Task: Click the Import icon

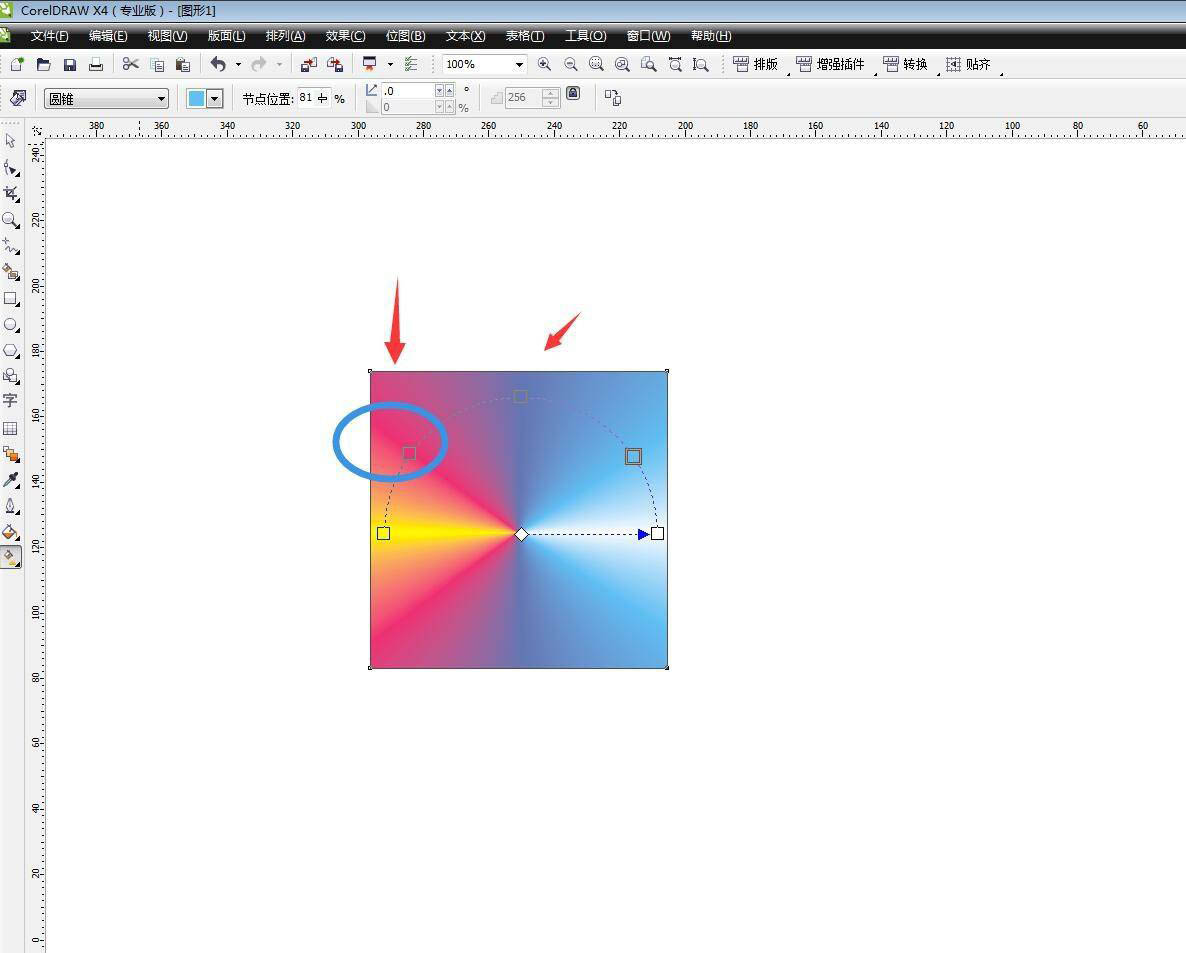Action: coord(309,65)
